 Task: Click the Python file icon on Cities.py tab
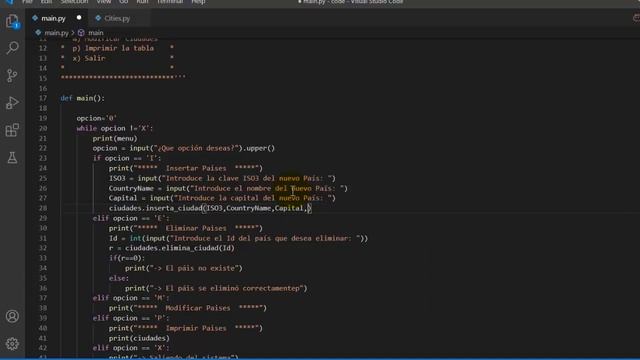(98, 18)
